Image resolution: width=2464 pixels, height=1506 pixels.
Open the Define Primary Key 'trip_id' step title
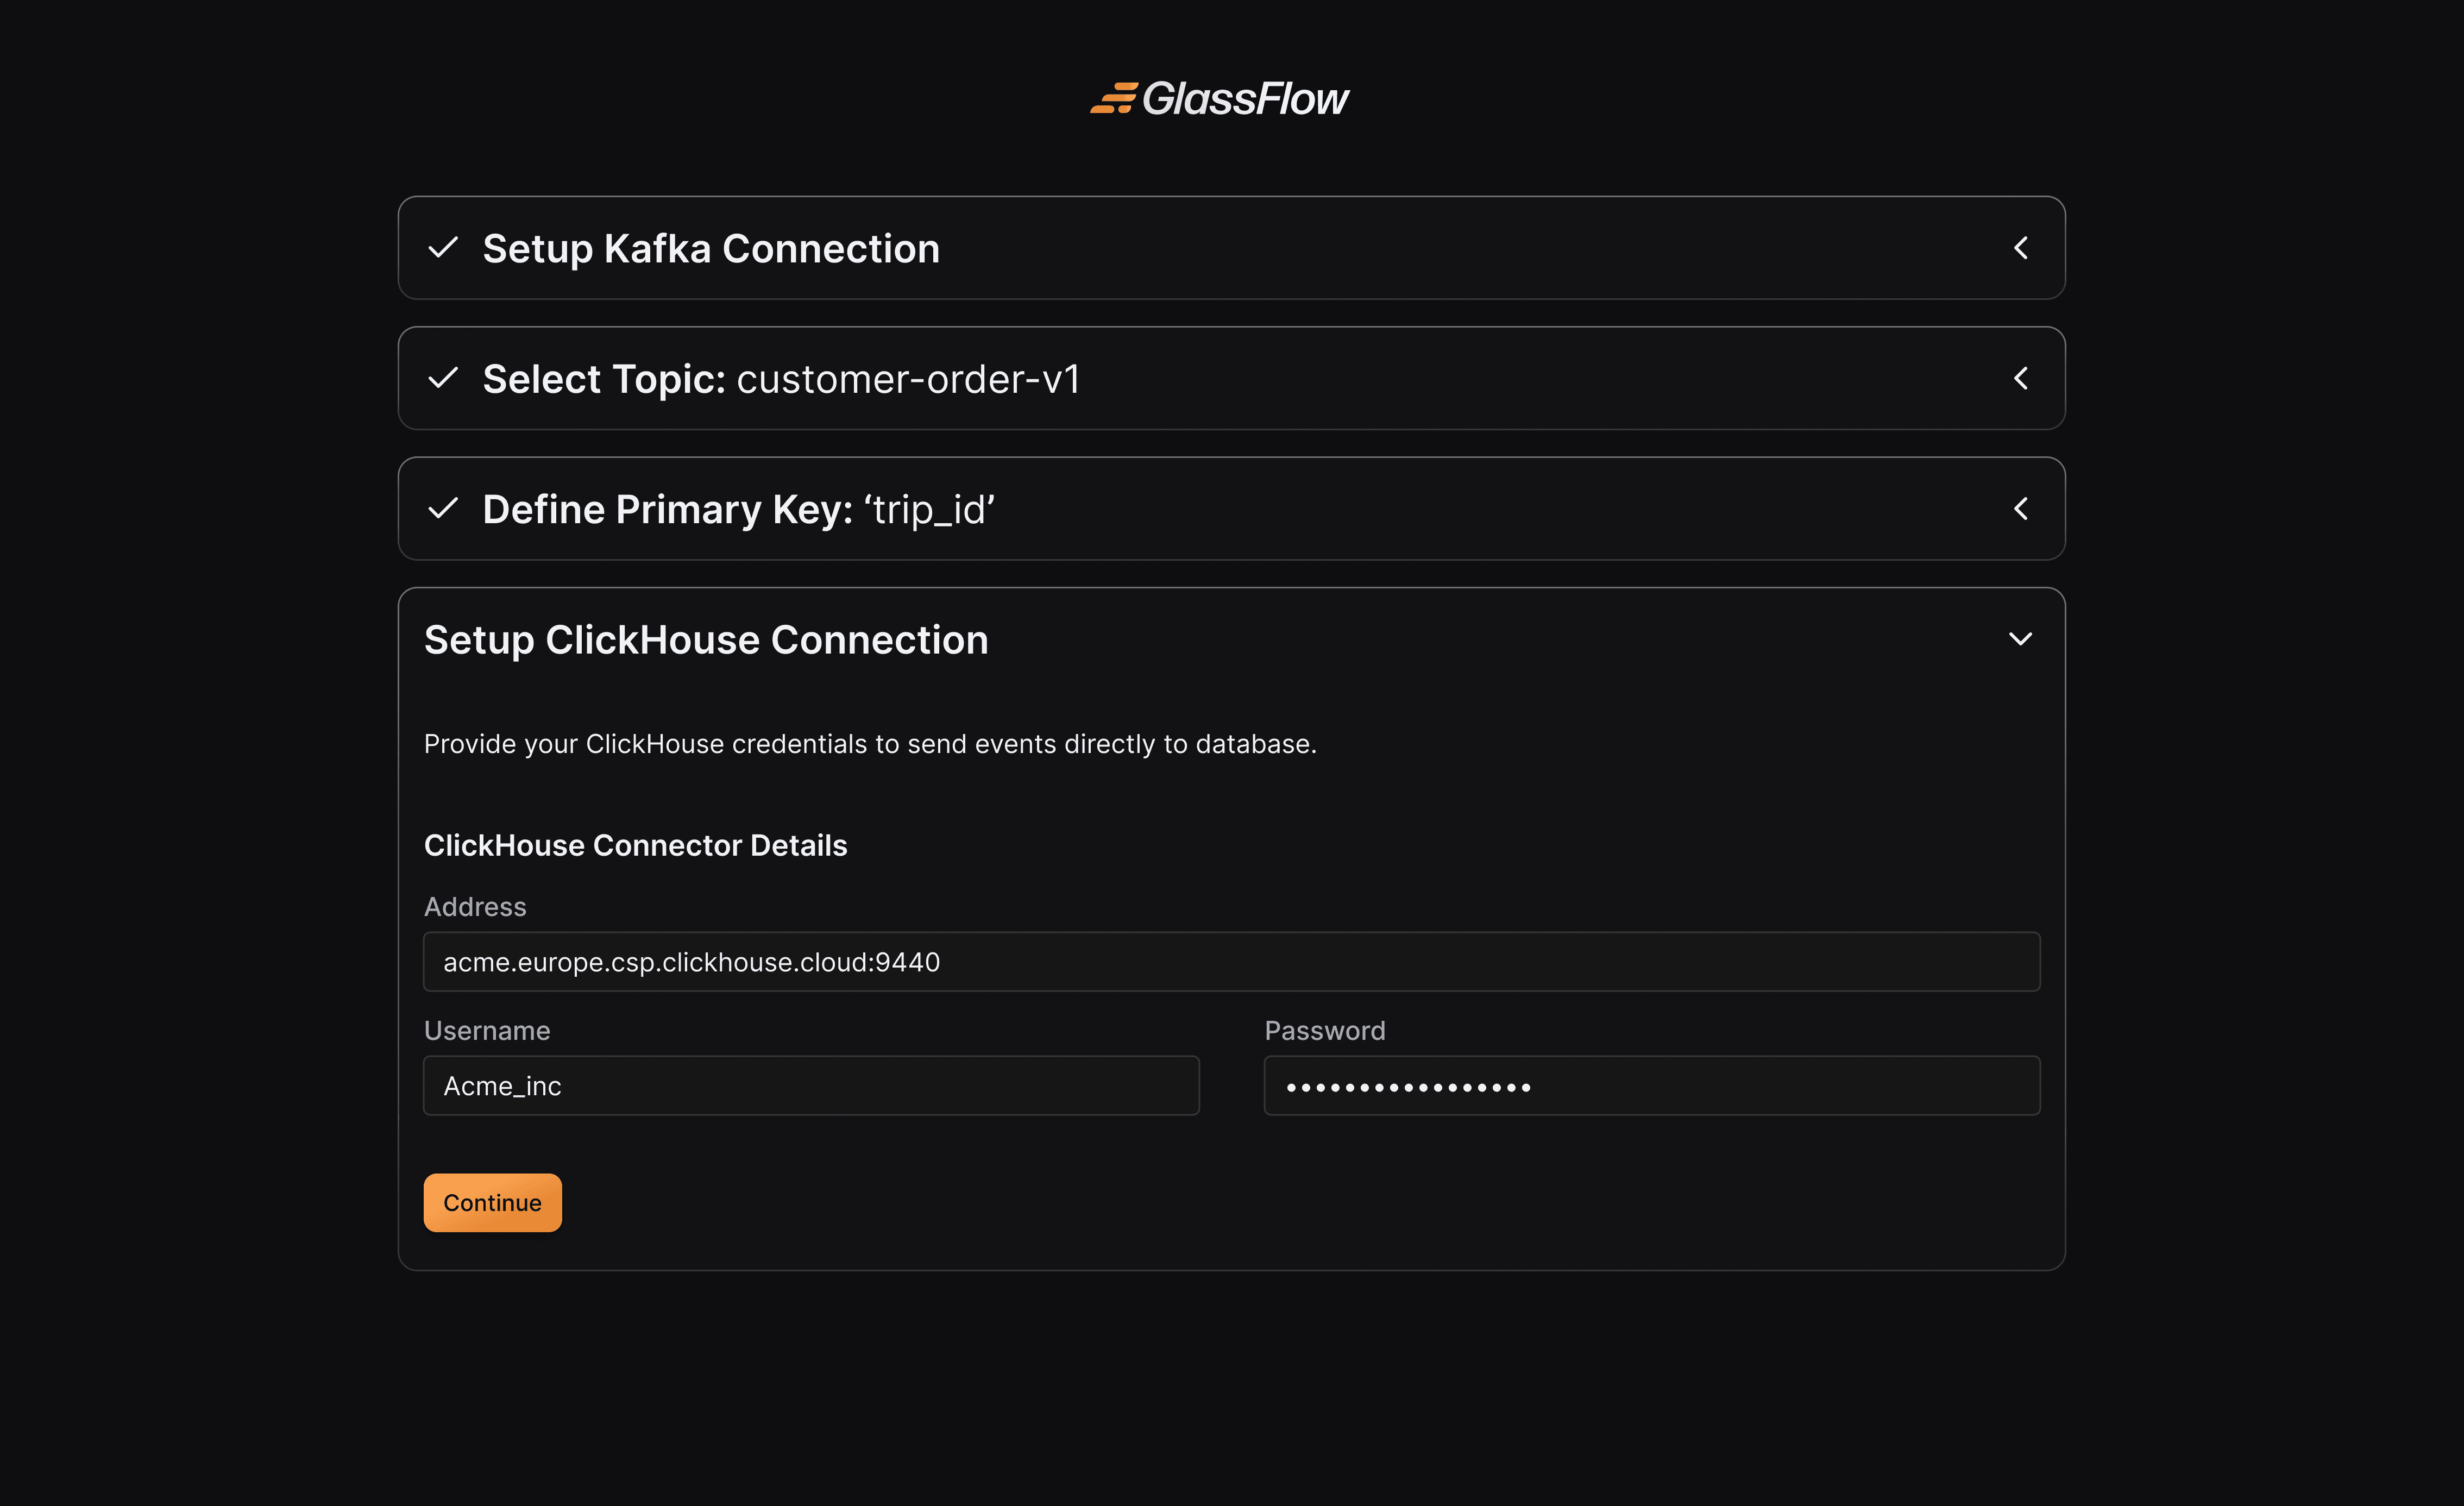pyautogui.click(x=738, y=510)
